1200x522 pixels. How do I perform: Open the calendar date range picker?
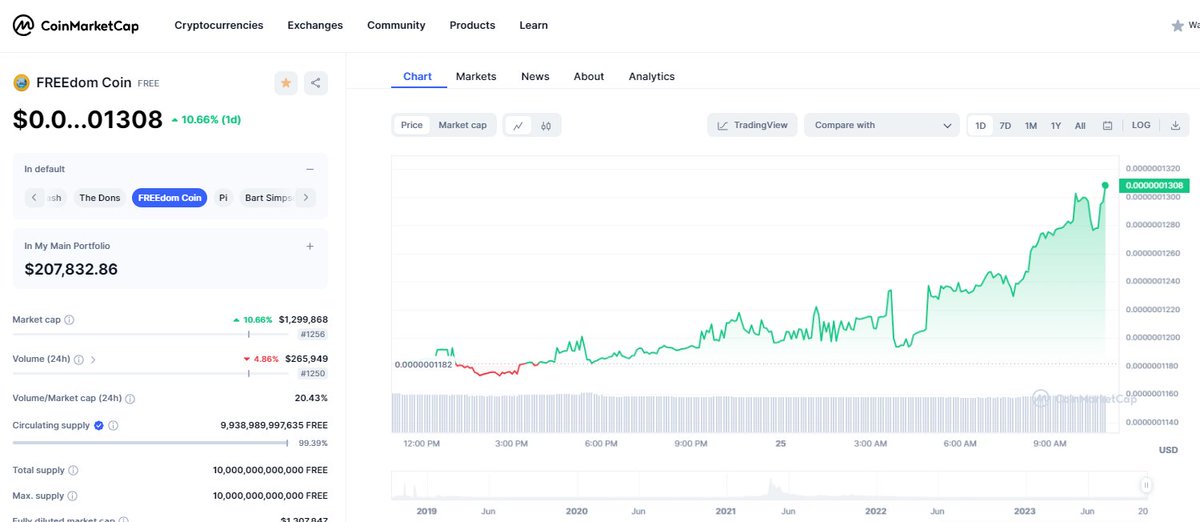pos(1108,125)
